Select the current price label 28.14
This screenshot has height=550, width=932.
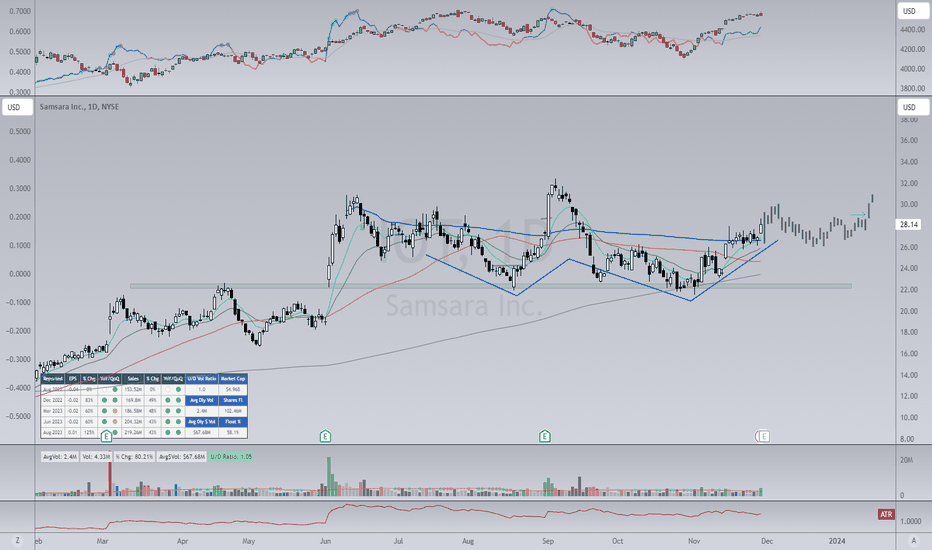(x=909, y=224)
